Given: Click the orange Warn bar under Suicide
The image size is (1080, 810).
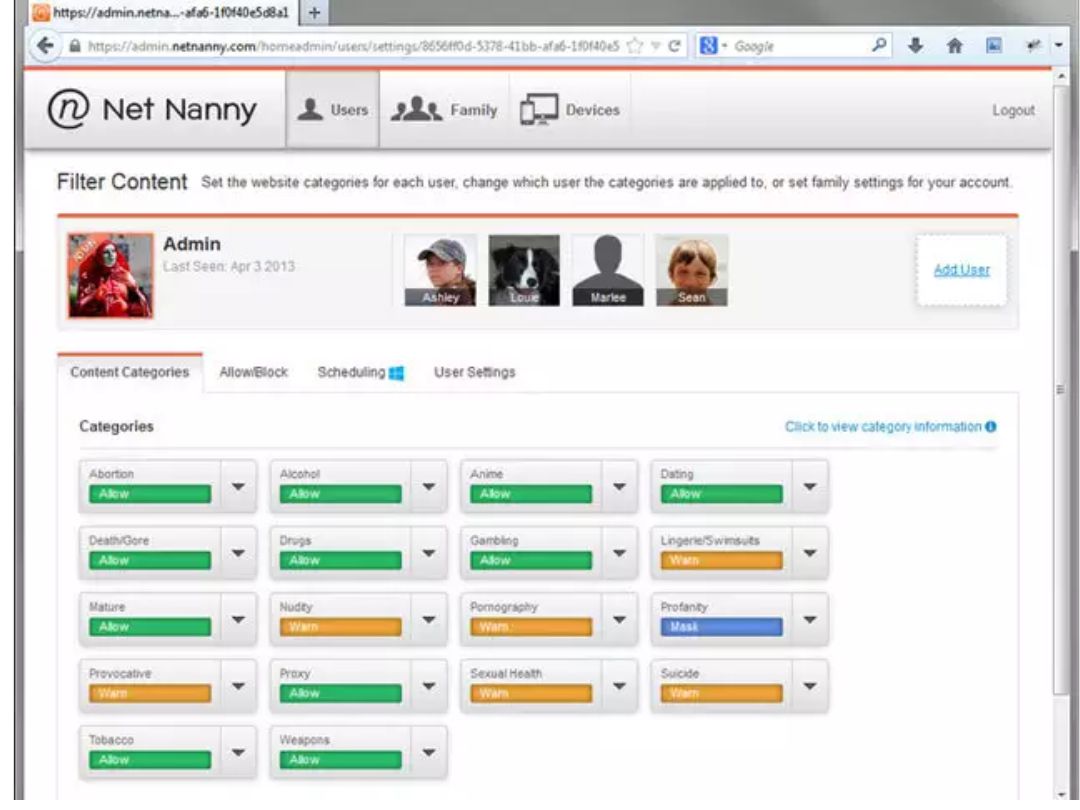Looking at the screenshot, I should (721, 694).
